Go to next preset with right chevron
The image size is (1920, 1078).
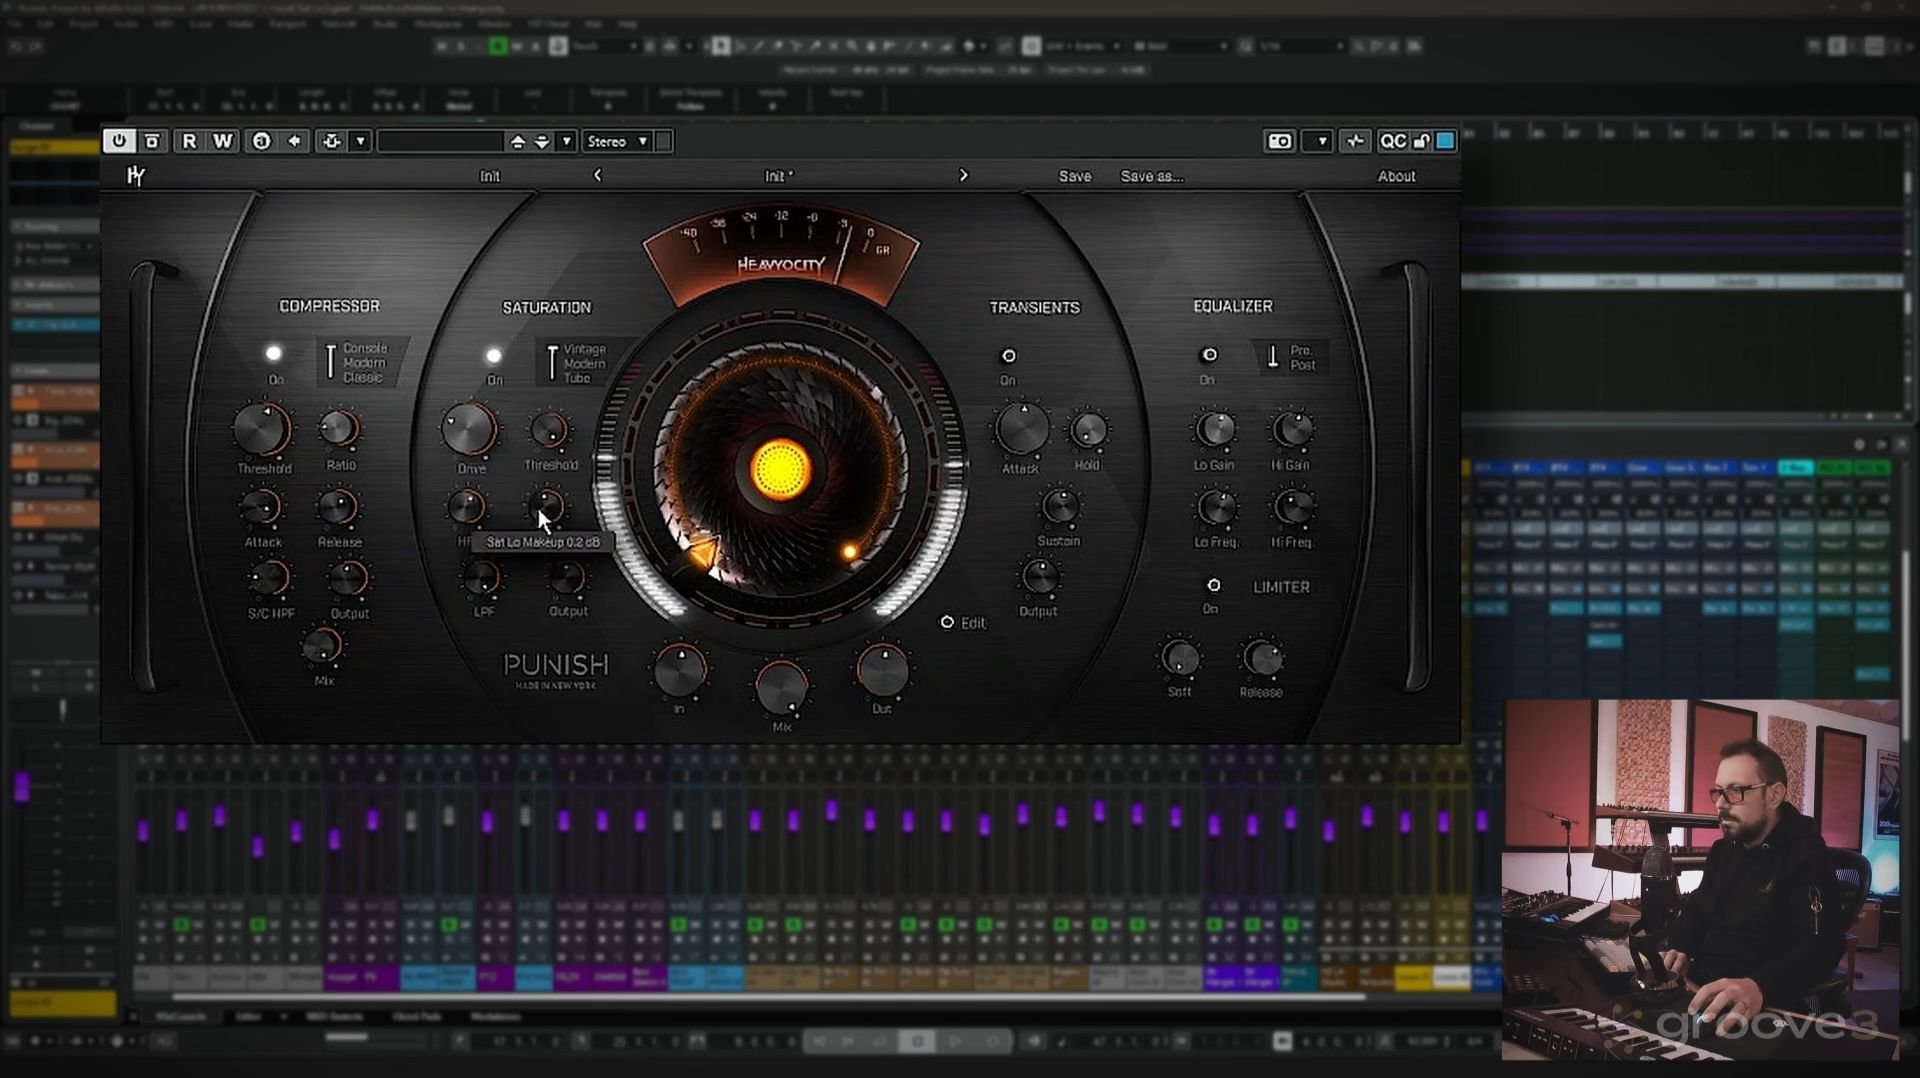pos(963,175)
